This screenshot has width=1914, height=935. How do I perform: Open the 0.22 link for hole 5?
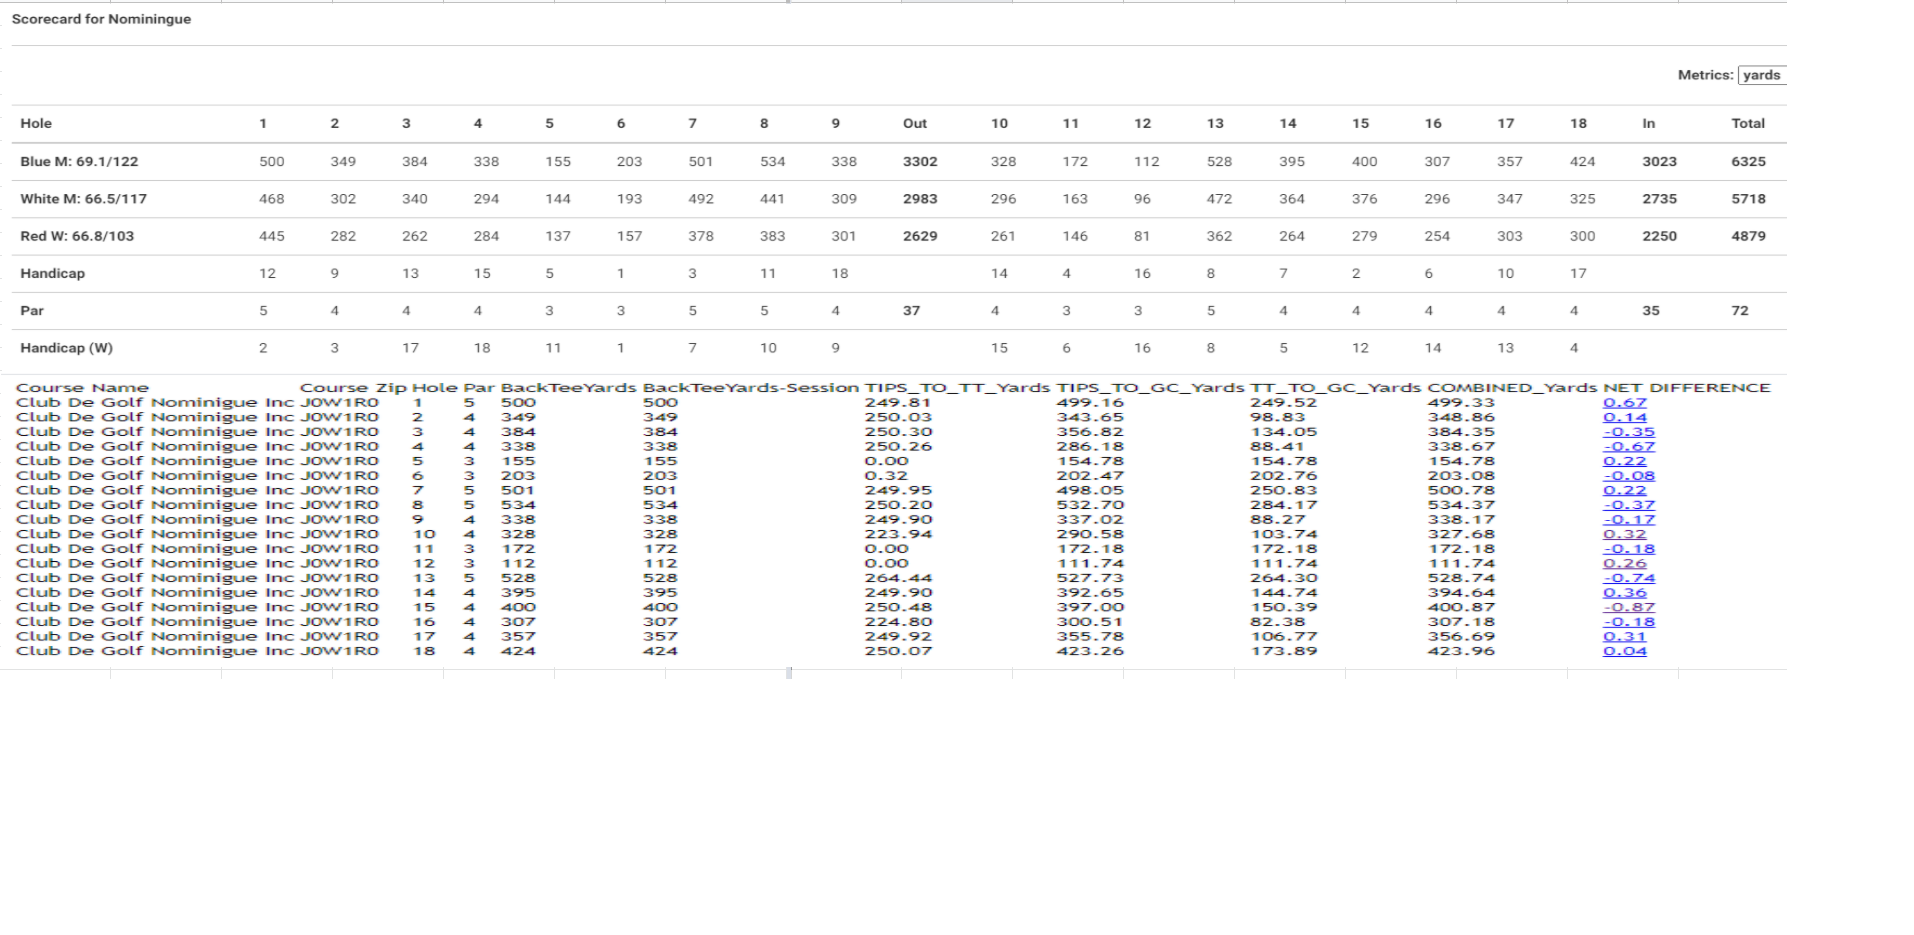tap(1625, 461)
